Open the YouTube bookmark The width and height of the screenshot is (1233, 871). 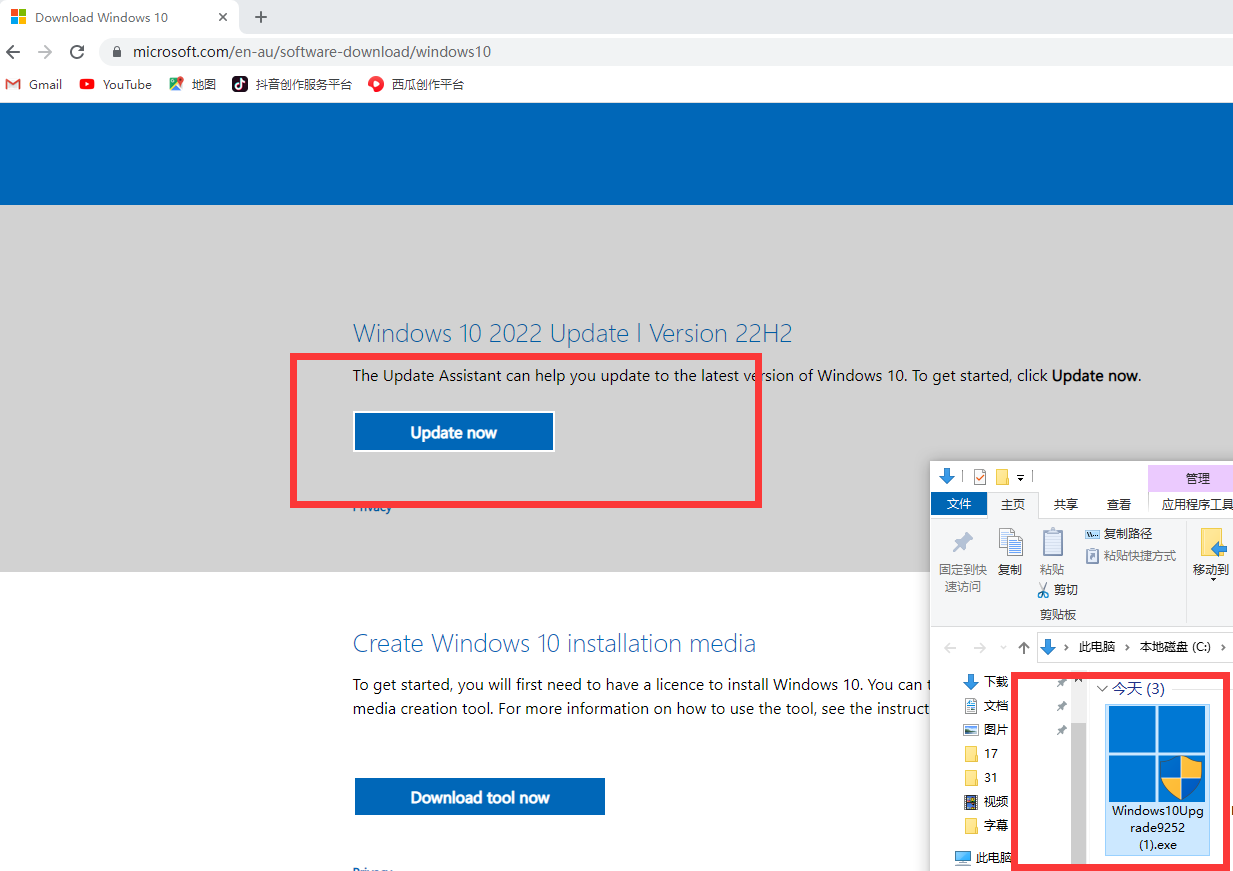coord(115,85)
